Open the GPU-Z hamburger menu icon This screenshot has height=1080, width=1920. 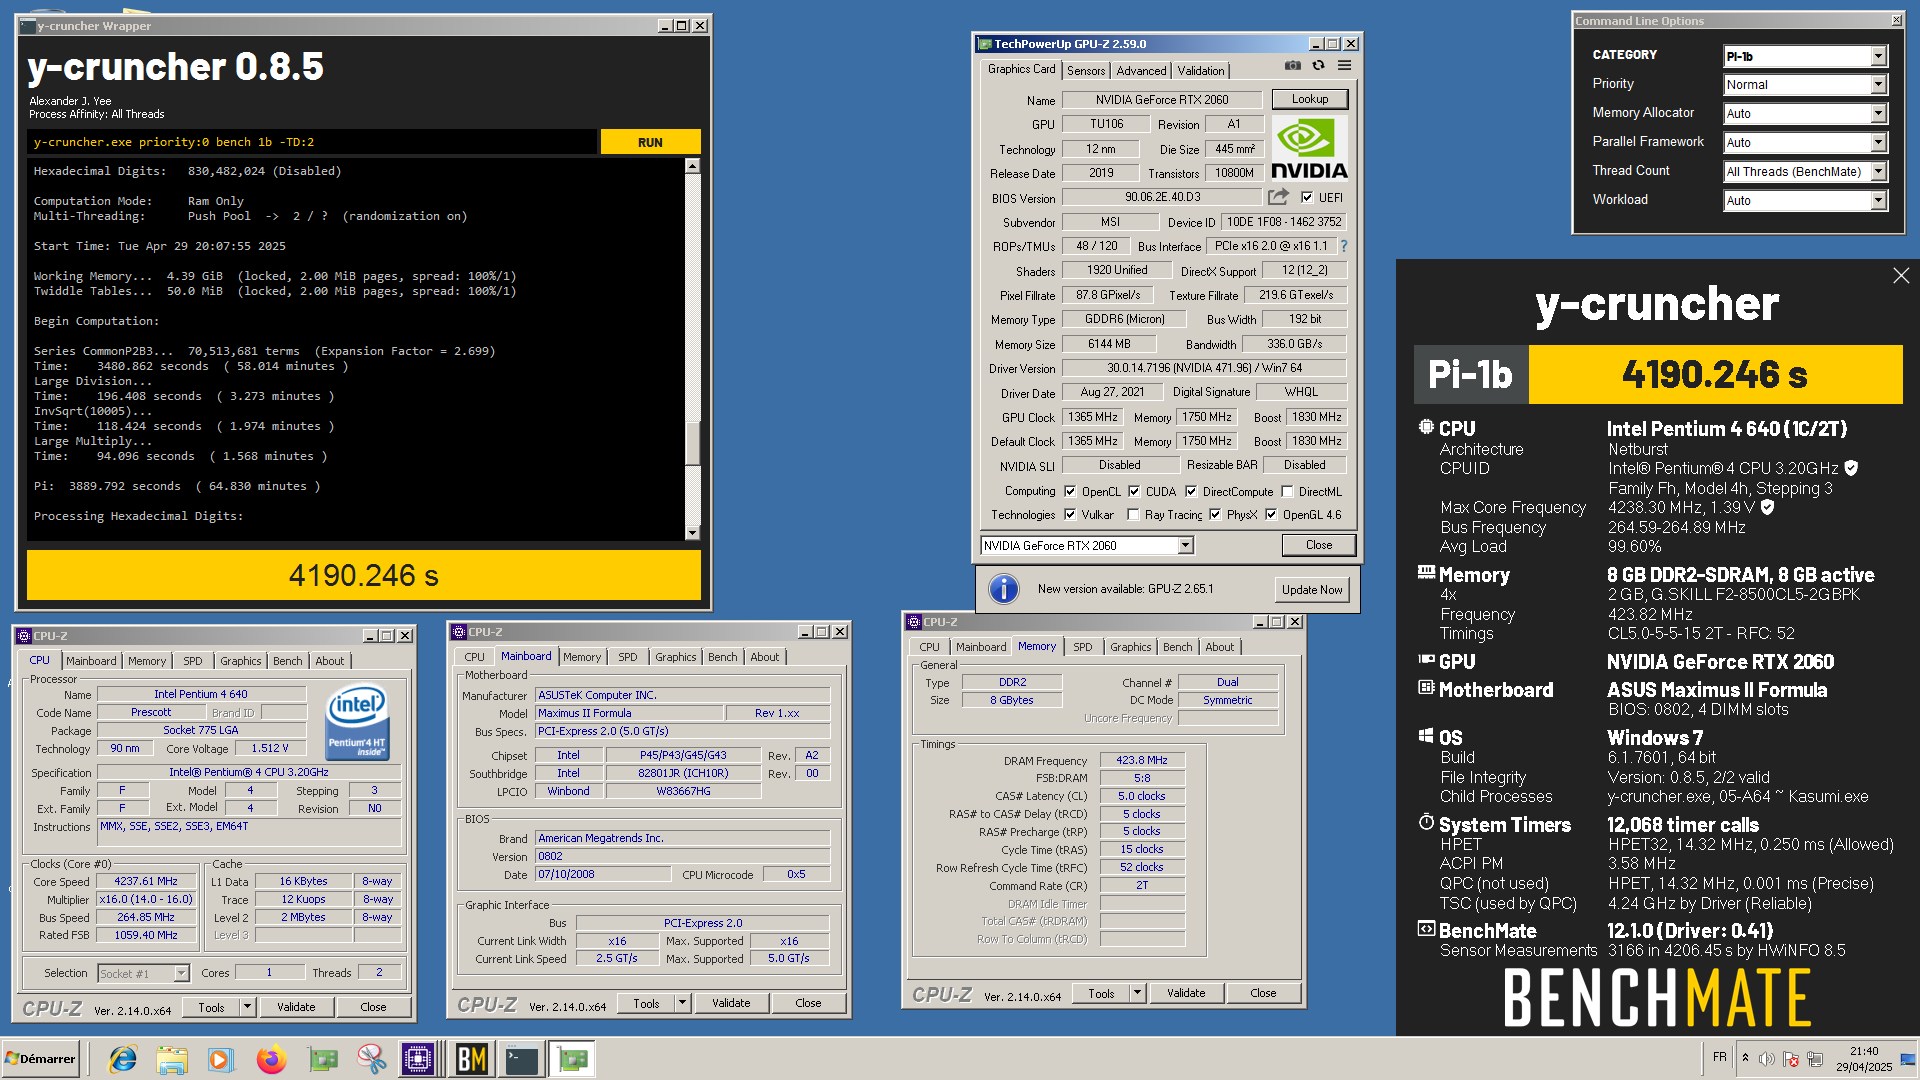click(x=1345, y=66)
